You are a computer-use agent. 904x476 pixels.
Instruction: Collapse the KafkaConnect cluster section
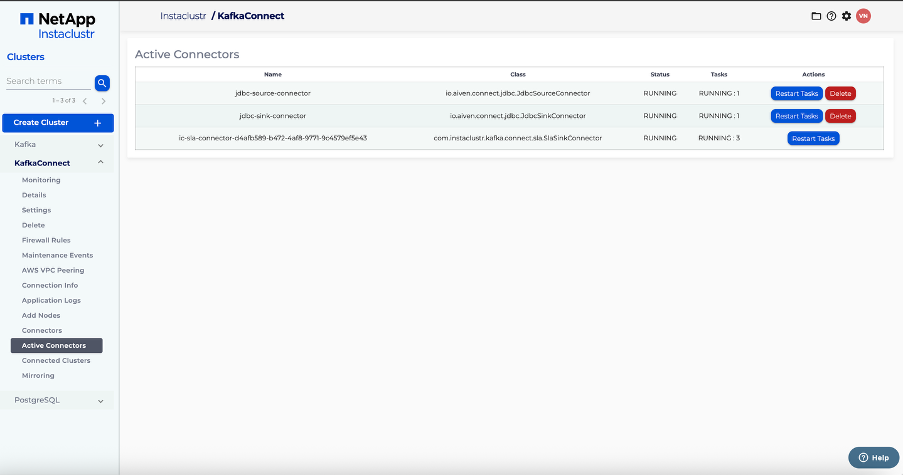coord(100,162)
